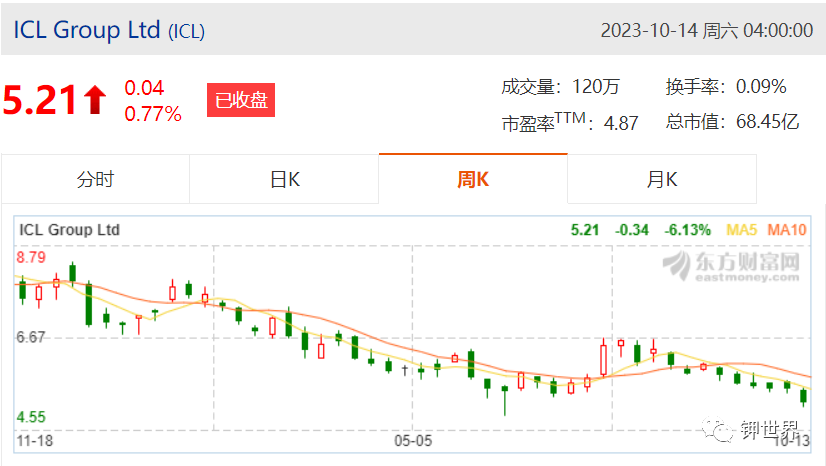This screenshot has height=466, width=826.
Task: Click the 市盈率TTM 4.87 ratio text
Action: (569, 122)
